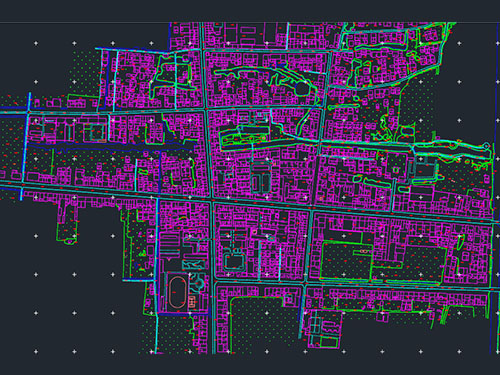The image size is (500, 375).
Task: Click inside the large green-bordered dotted field
Action: [x=345, y=261]
